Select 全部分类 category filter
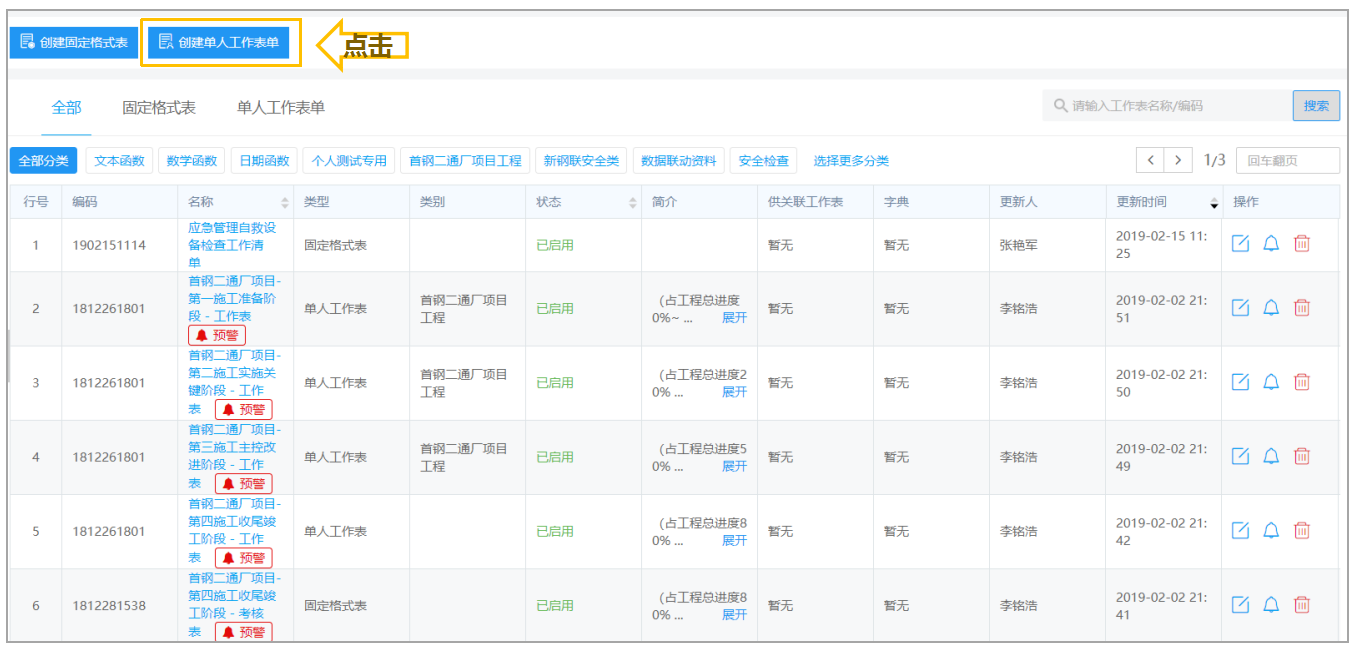Image resolution: width=1354 pixels, height=649 pixels. [x=43, y=160]
